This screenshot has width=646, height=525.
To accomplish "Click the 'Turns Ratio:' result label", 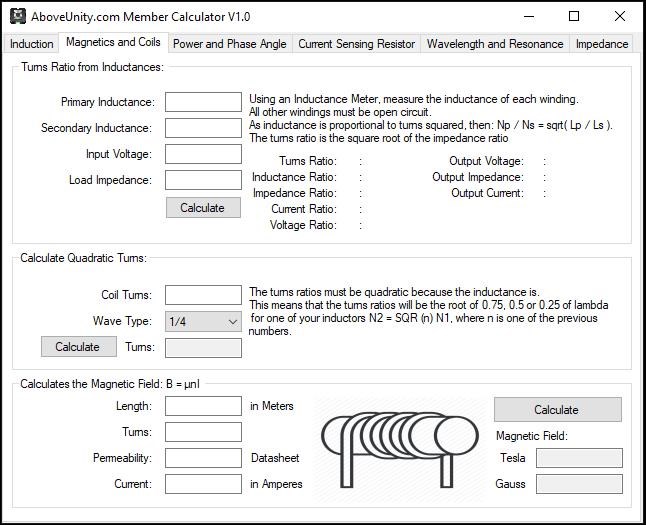I will 308,161.
